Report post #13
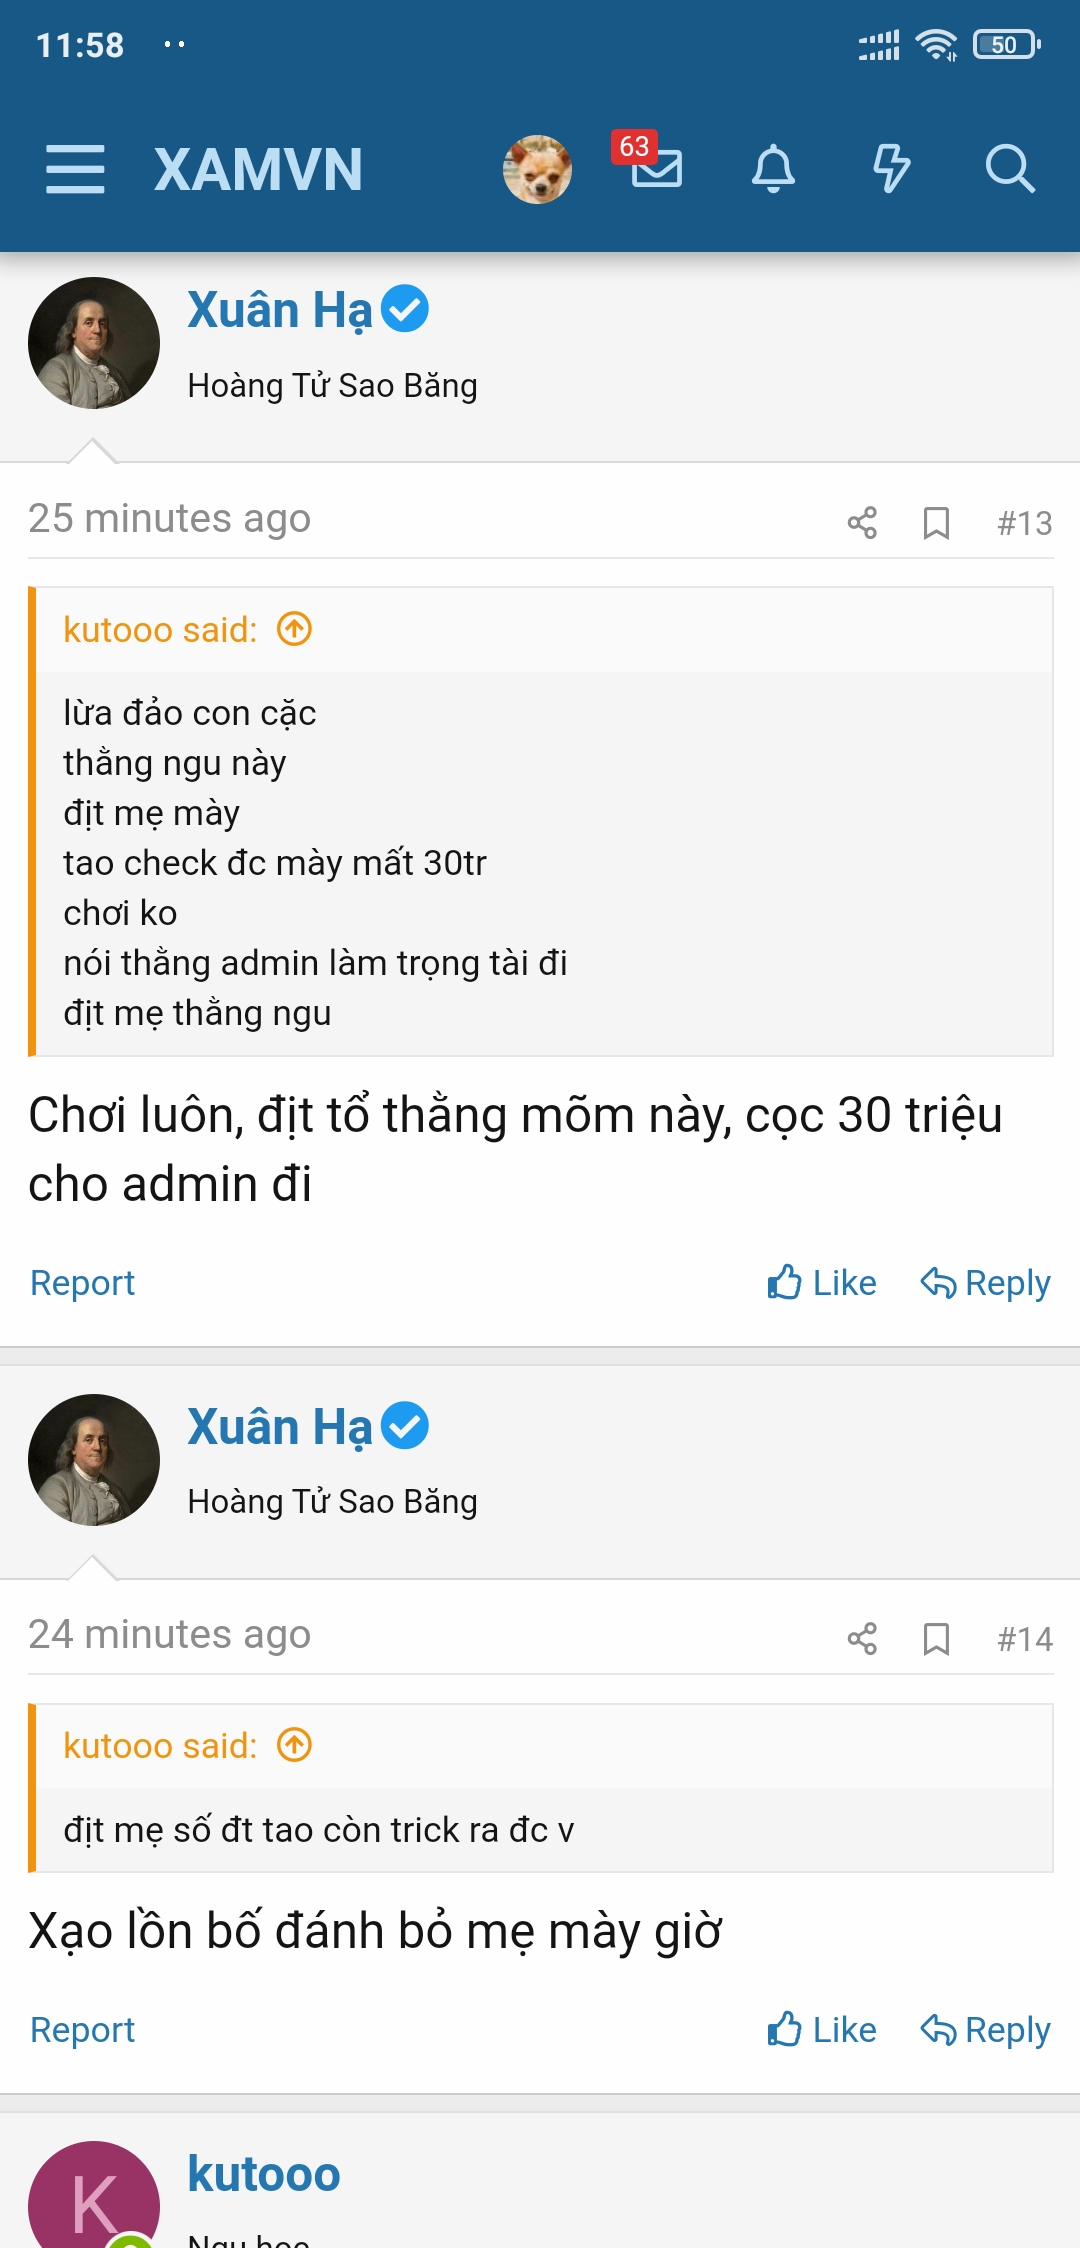Image resolution: width=1080 pixels, height=2248 pixels. click(x=82, y=1283)
